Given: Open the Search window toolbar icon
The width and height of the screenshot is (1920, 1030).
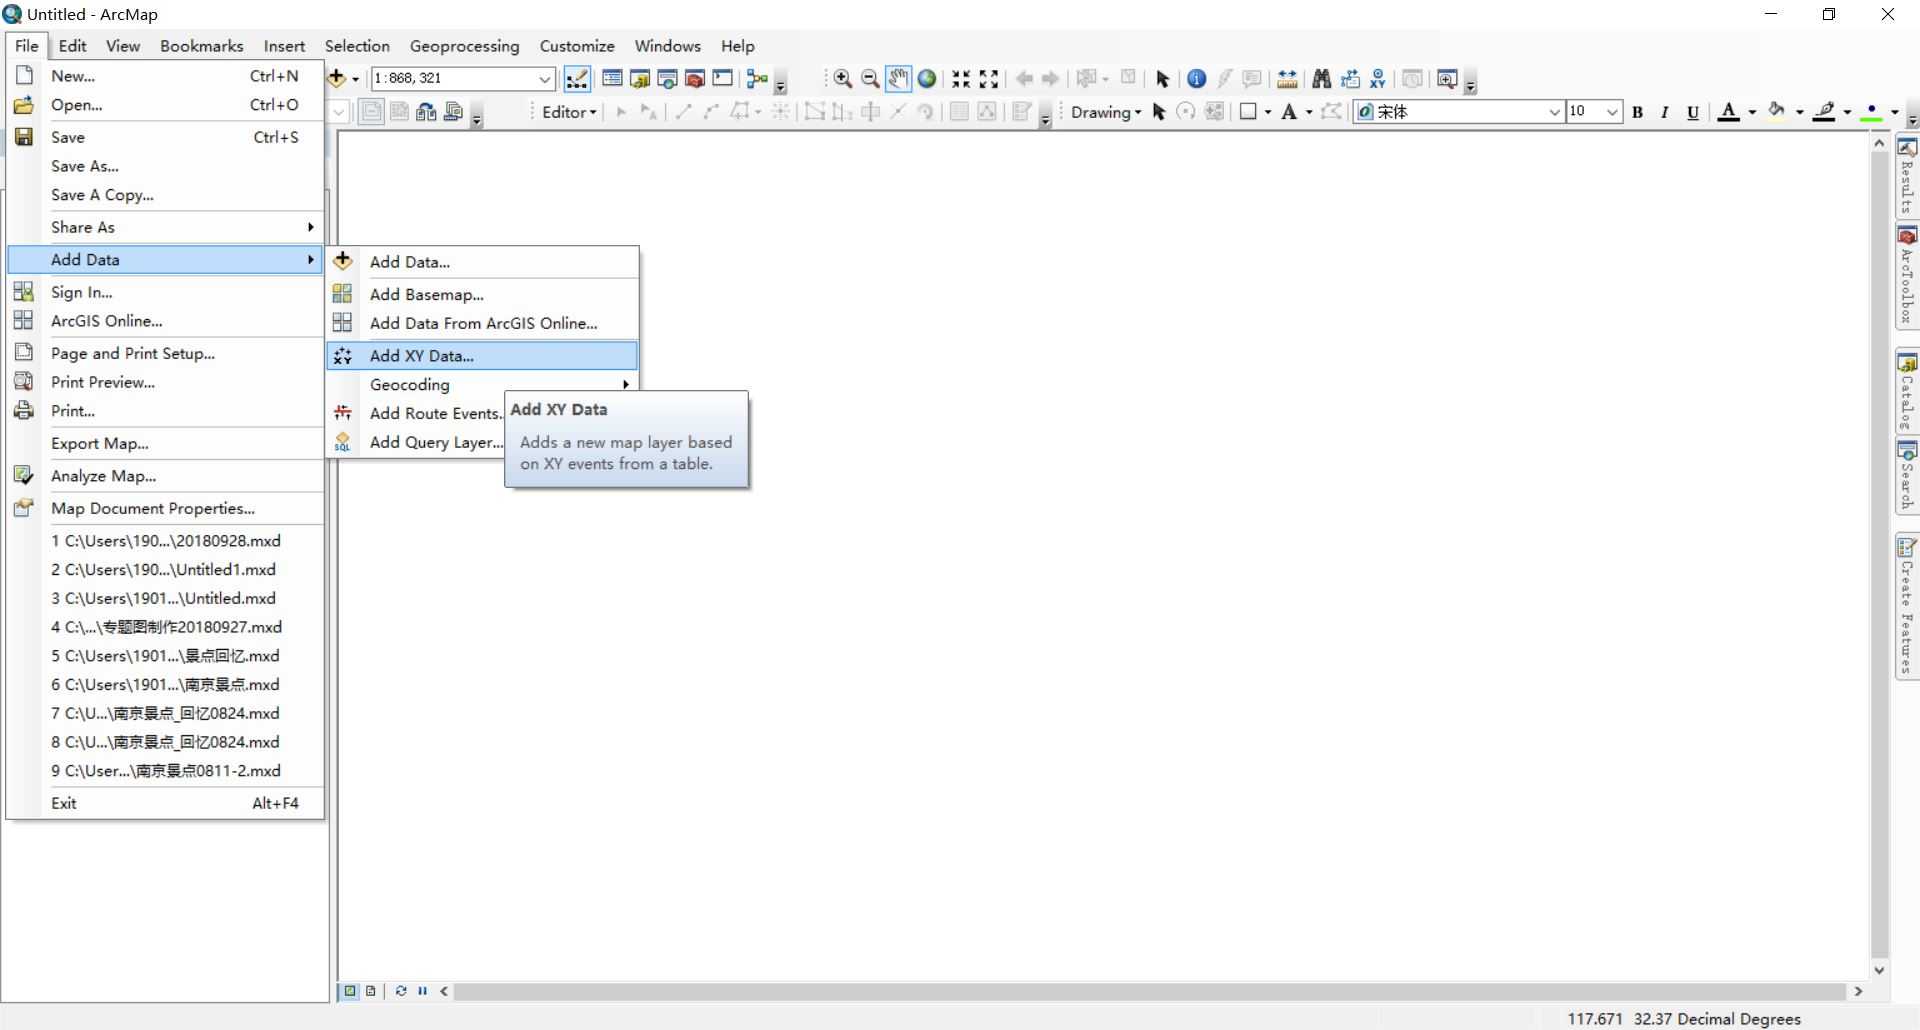Looking at the screenshot, I should click(667, 79).
